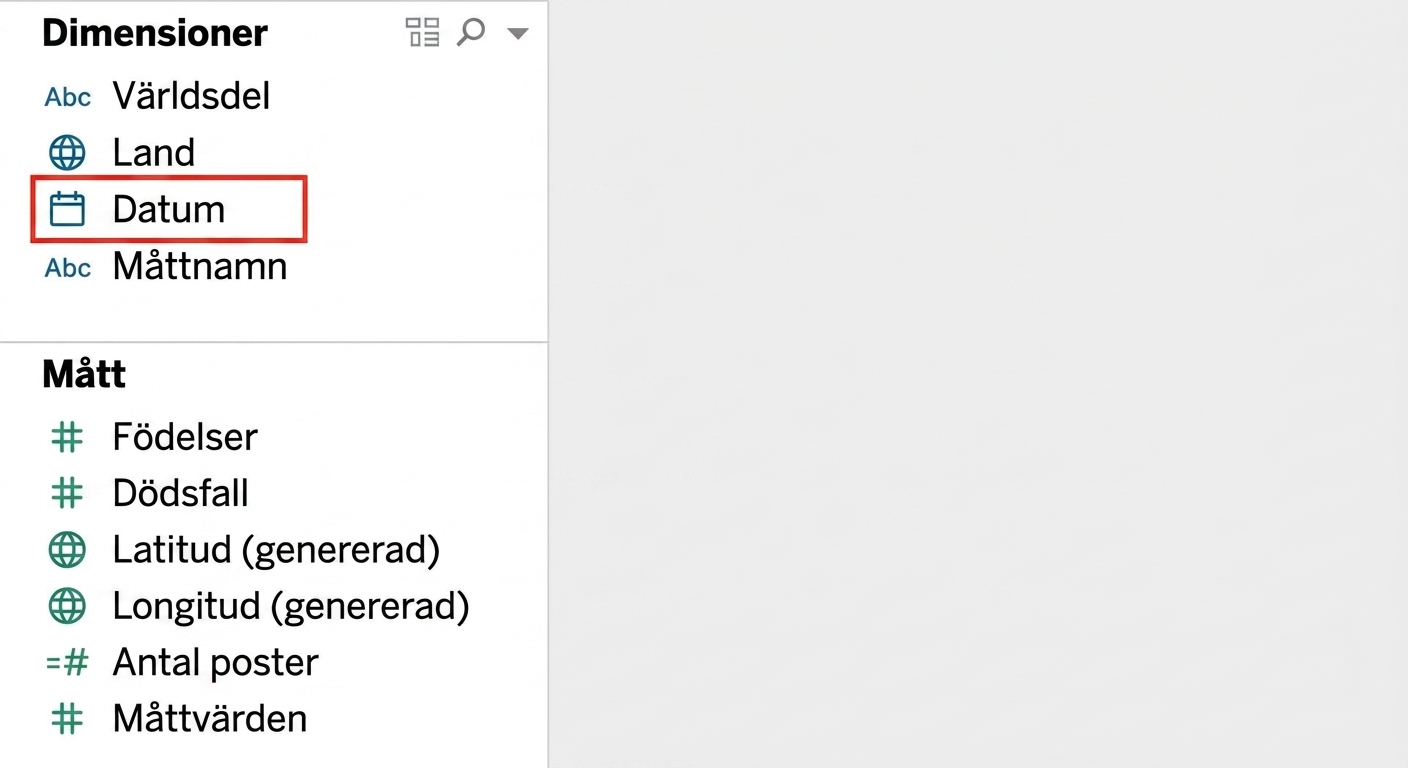Viewport: 1408px width, 768px height.
Task: Select the Land dimension field
Action: (x=153, y=153)
